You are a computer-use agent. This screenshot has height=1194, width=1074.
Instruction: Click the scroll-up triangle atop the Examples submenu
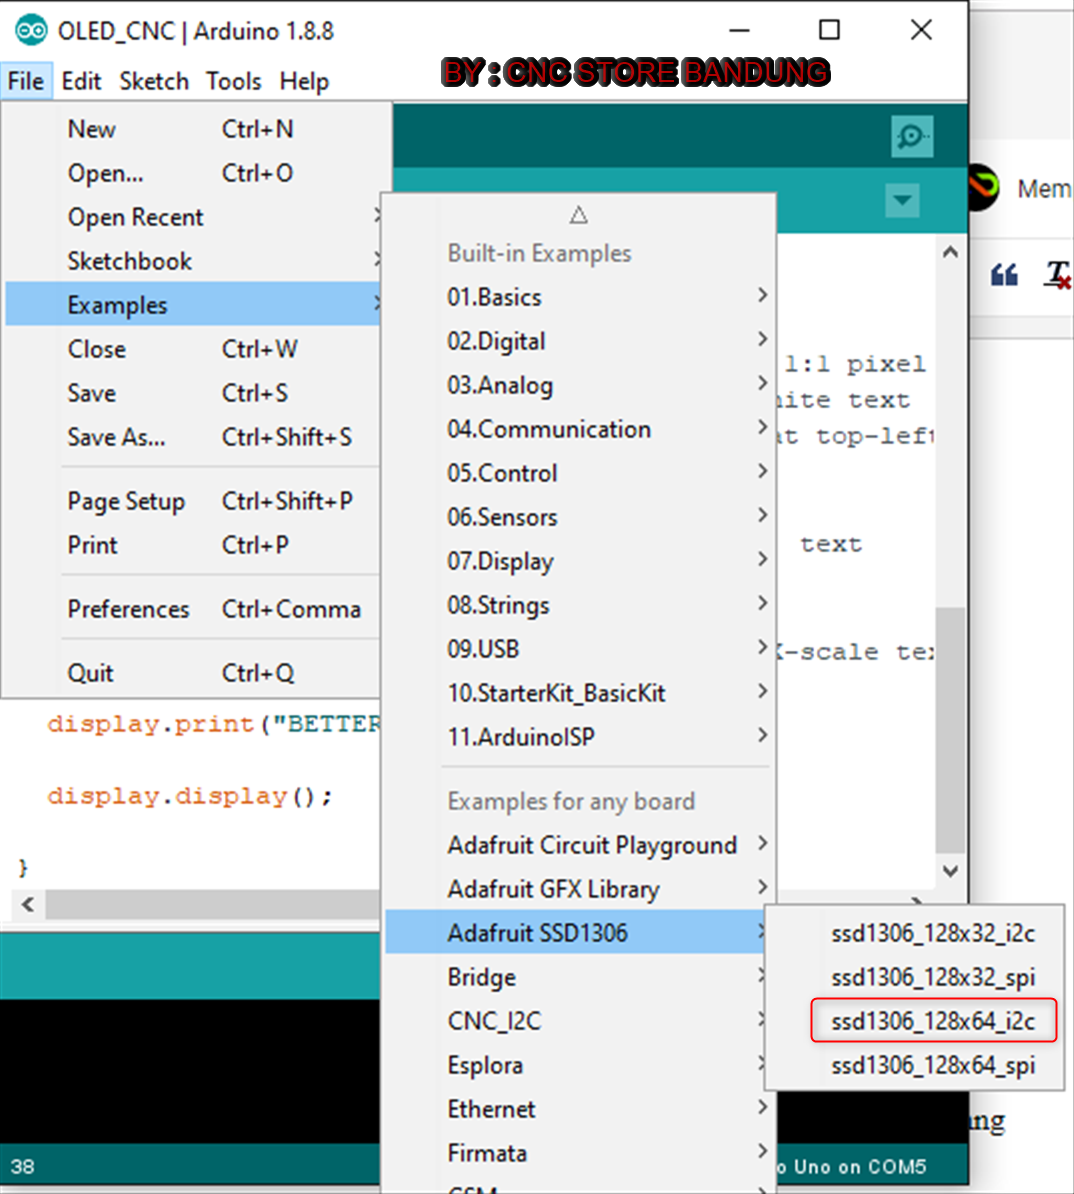click(578, 214)
